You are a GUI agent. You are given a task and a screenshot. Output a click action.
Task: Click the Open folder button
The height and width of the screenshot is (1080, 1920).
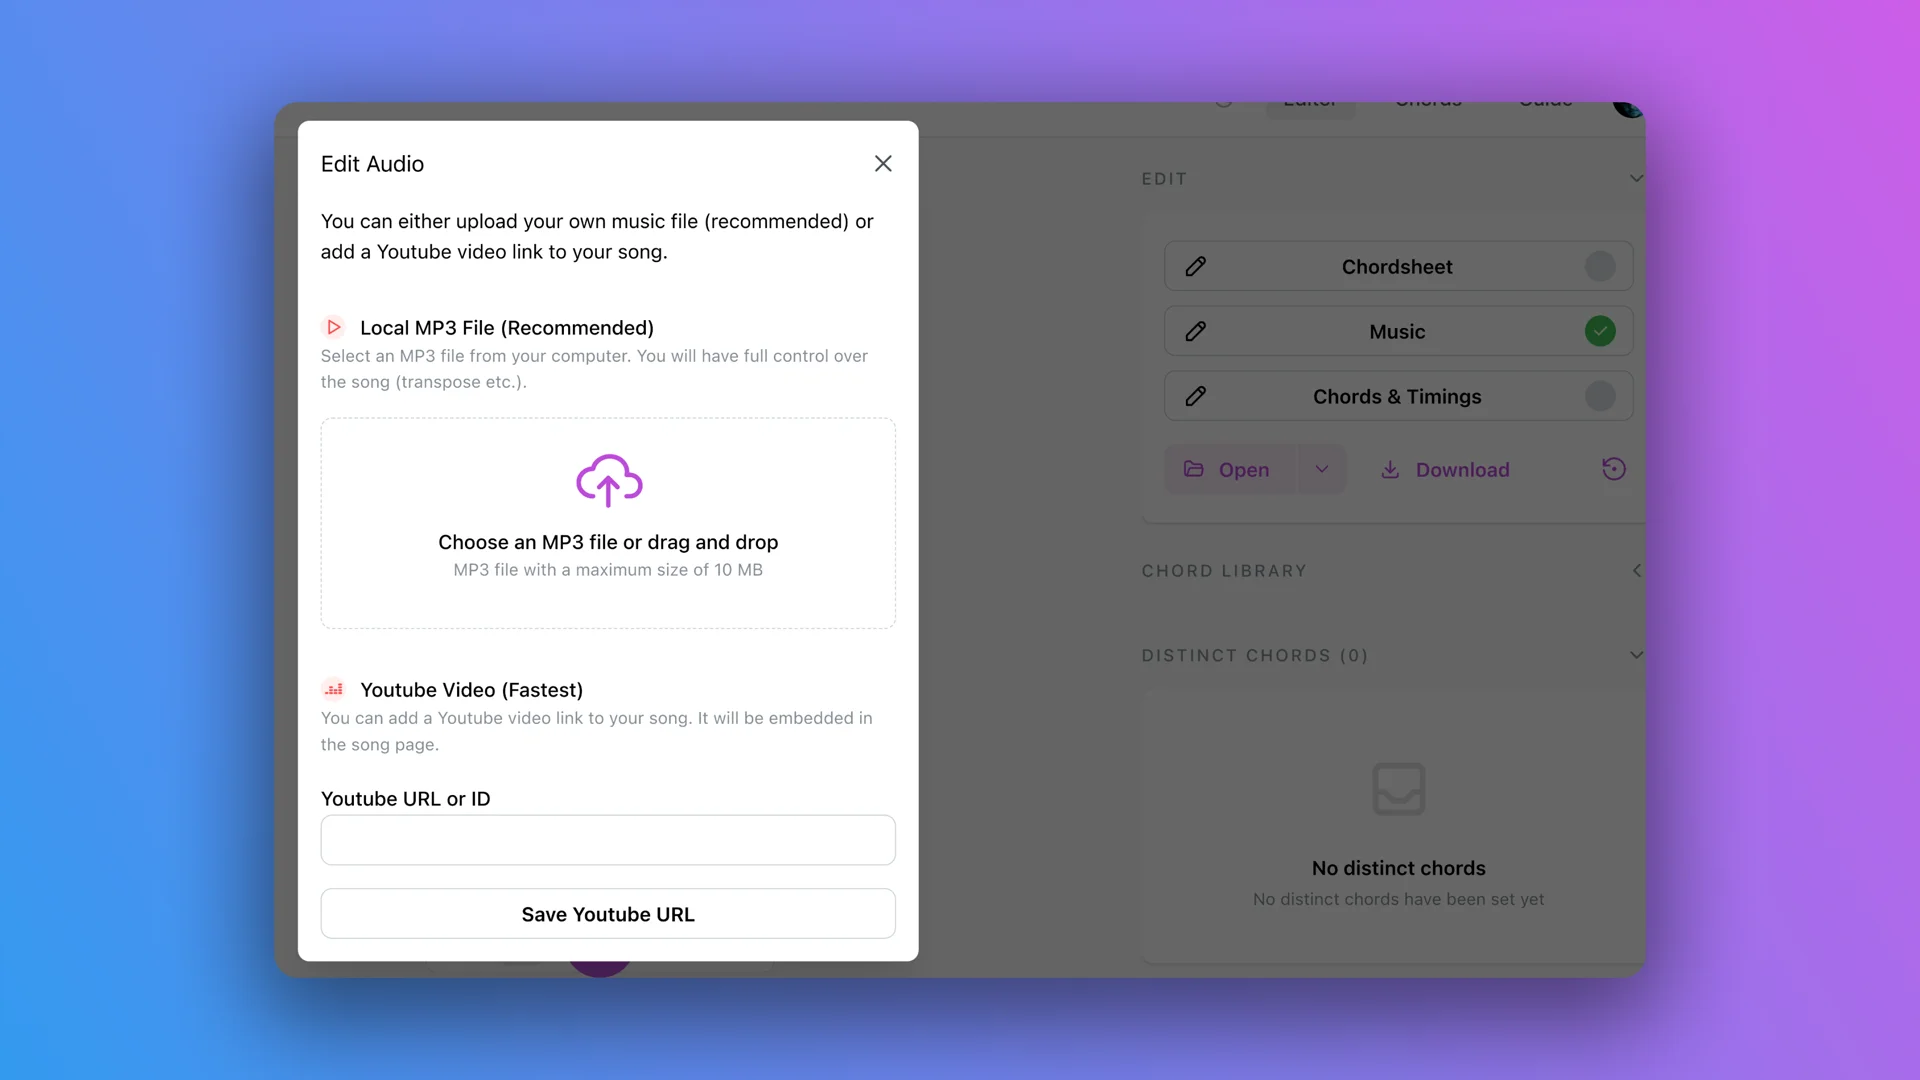(x=1231, y=469)
